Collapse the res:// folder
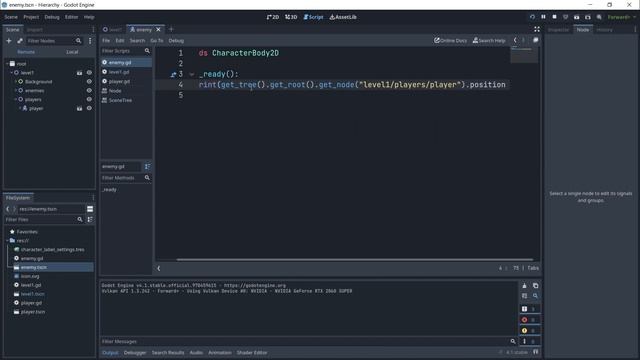This screenshot has width=640, height=360. (x=7, y=241)
